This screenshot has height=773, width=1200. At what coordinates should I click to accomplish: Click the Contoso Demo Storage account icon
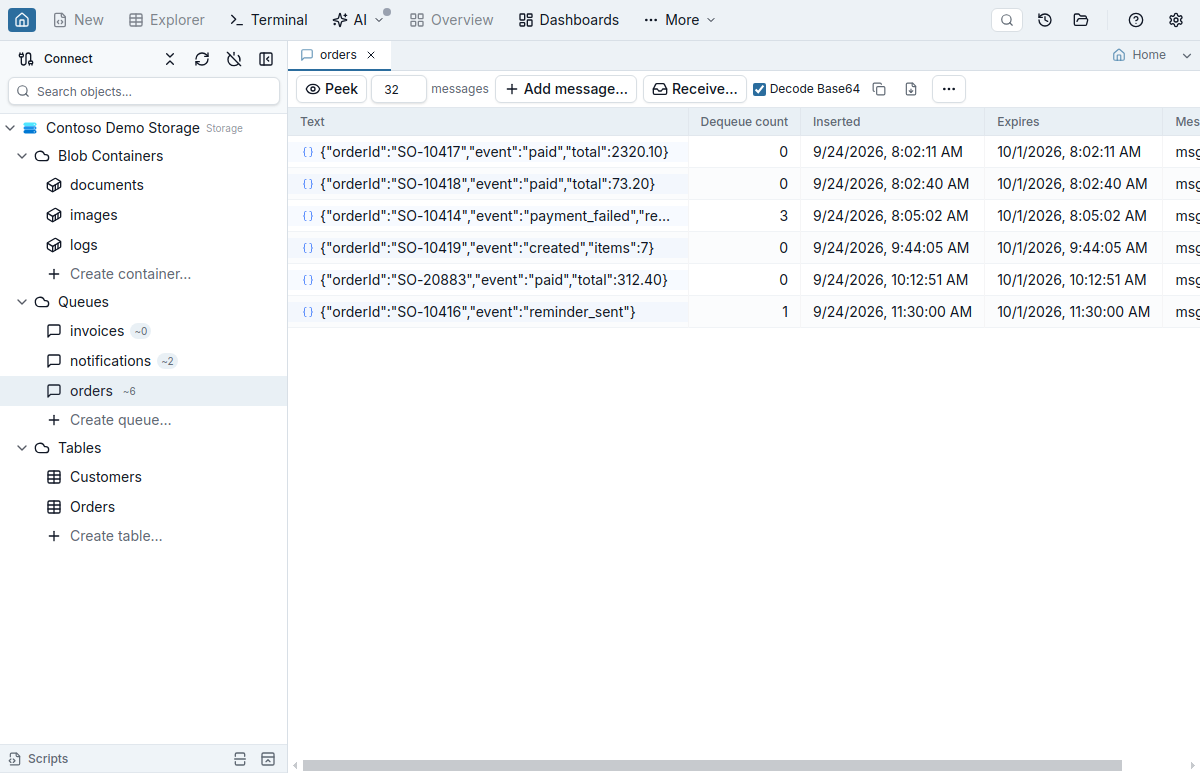[30, 128]
